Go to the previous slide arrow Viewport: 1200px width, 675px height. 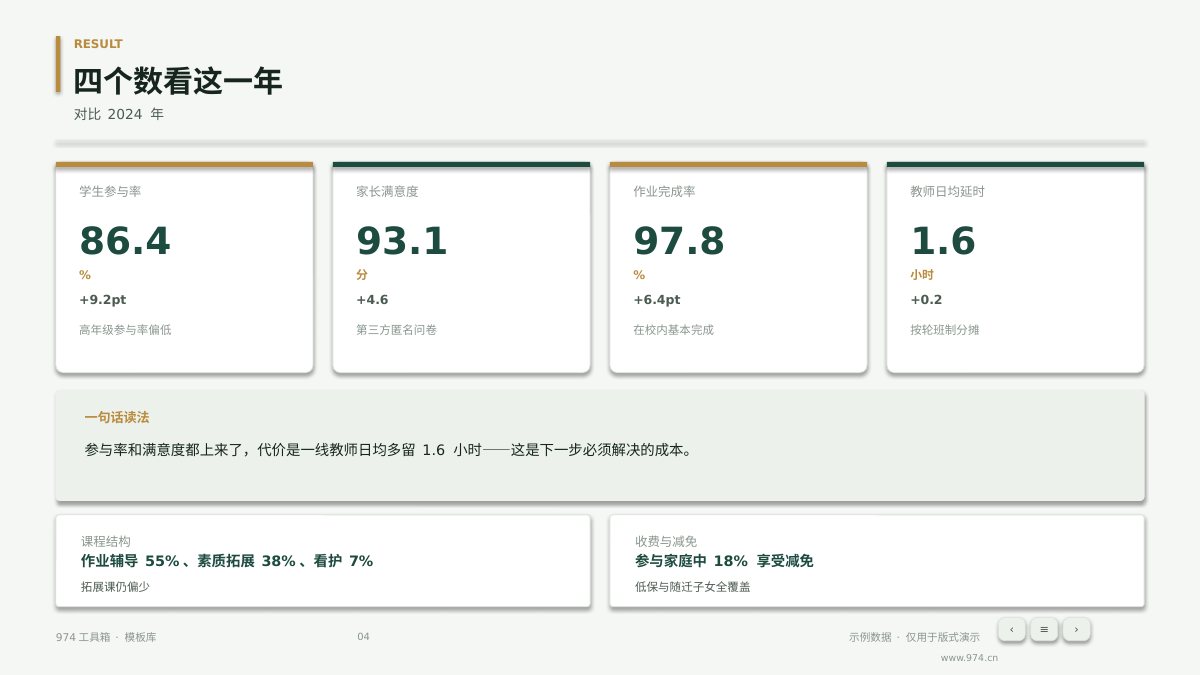click(x=1012, y=629)
